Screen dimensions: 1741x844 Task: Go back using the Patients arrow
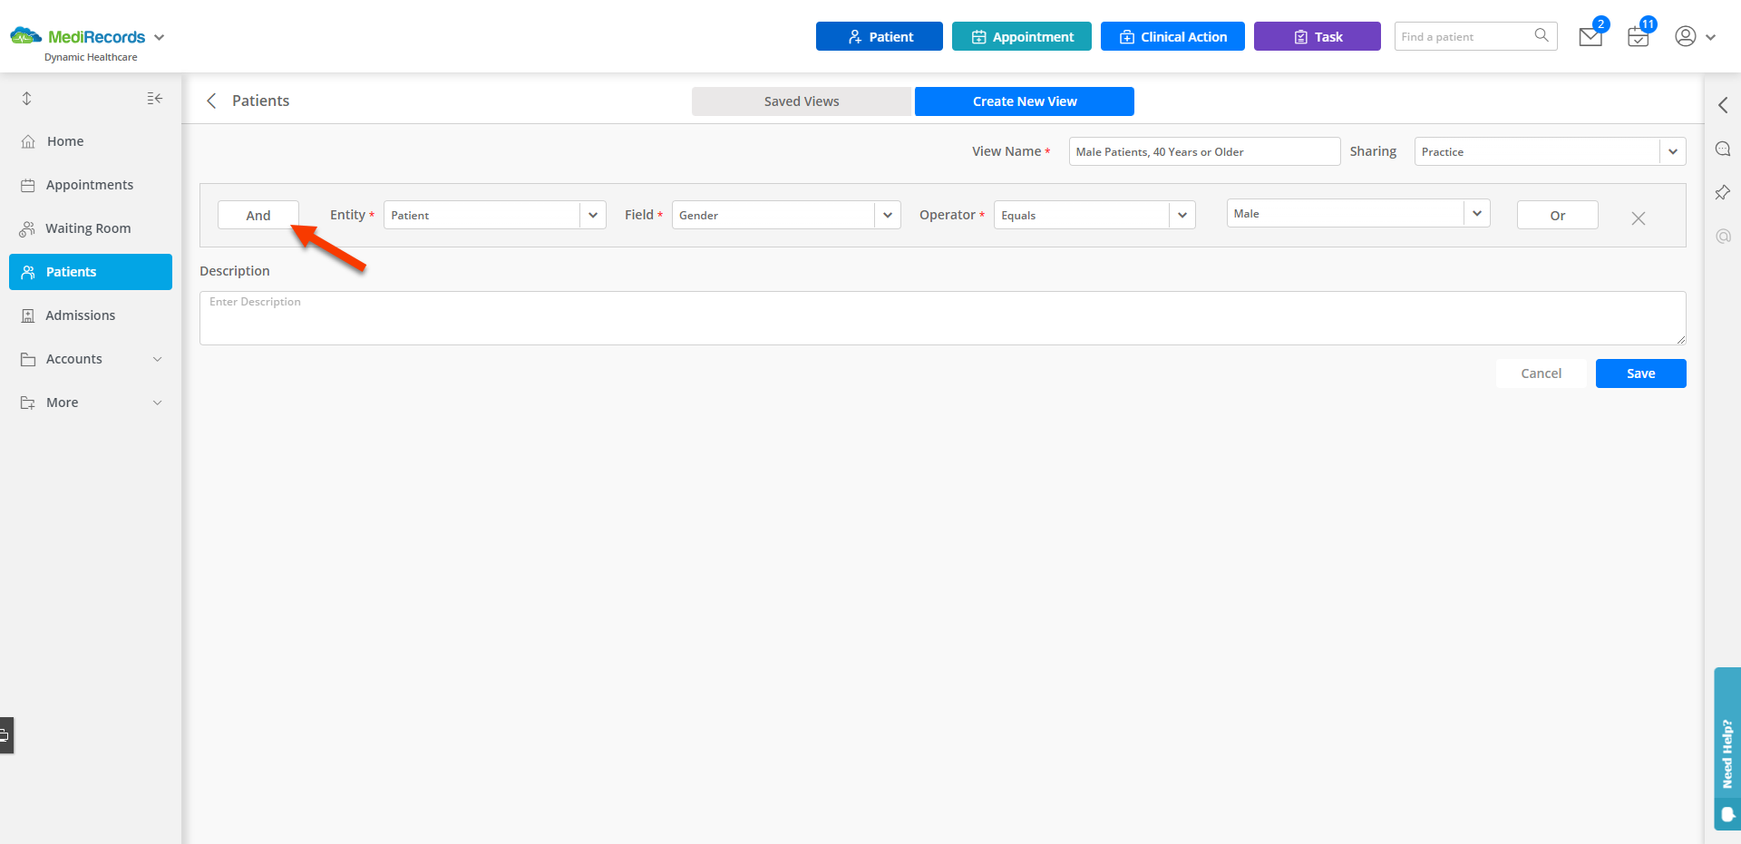(211, 101)
